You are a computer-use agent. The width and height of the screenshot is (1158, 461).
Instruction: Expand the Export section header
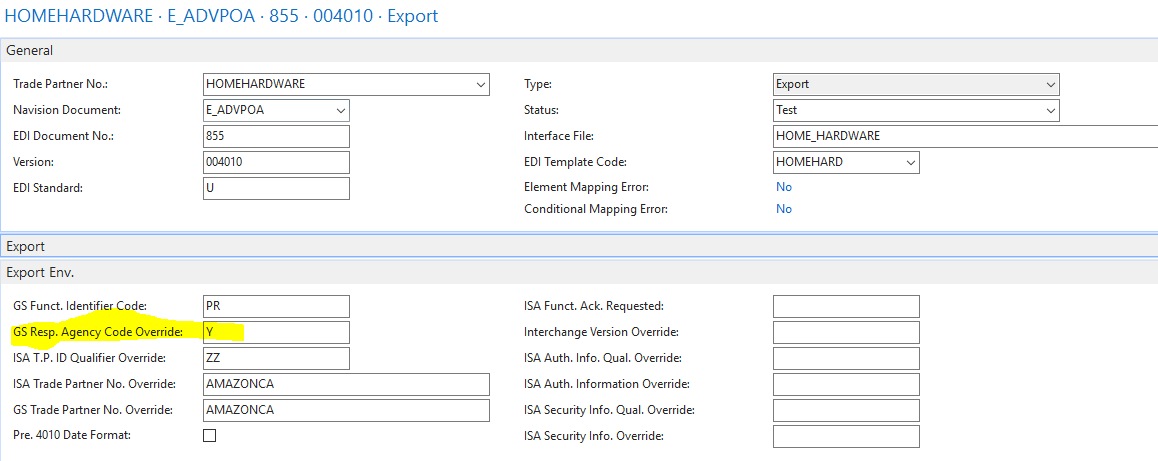579,246
